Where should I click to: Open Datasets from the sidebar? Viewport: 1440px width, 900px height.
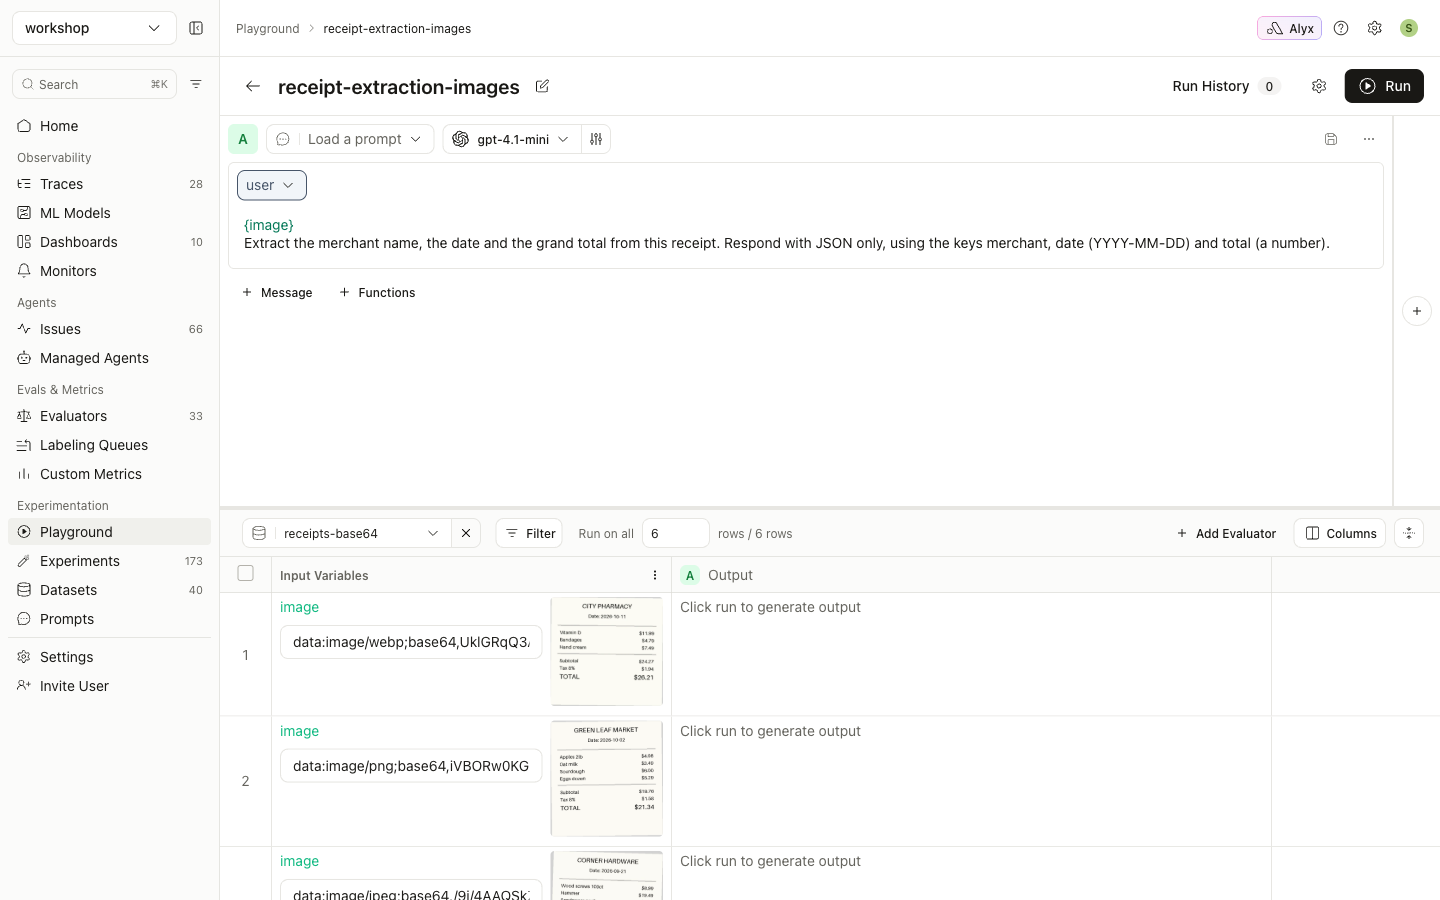[110, 590]
